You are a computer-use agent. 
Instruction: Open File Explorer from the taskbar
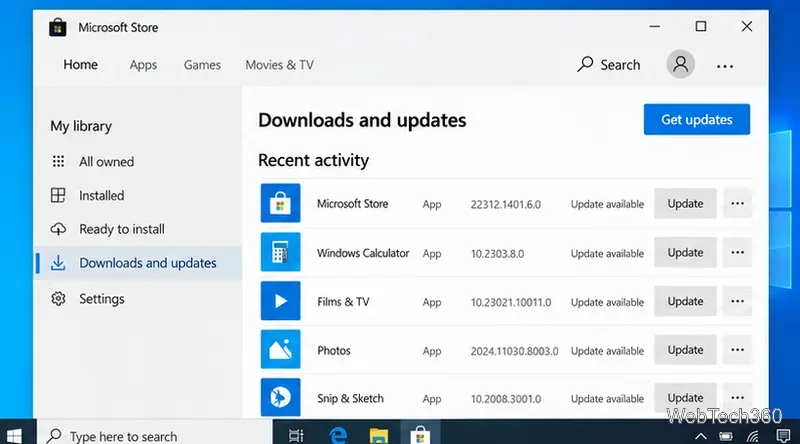click(x=379, y=435)
